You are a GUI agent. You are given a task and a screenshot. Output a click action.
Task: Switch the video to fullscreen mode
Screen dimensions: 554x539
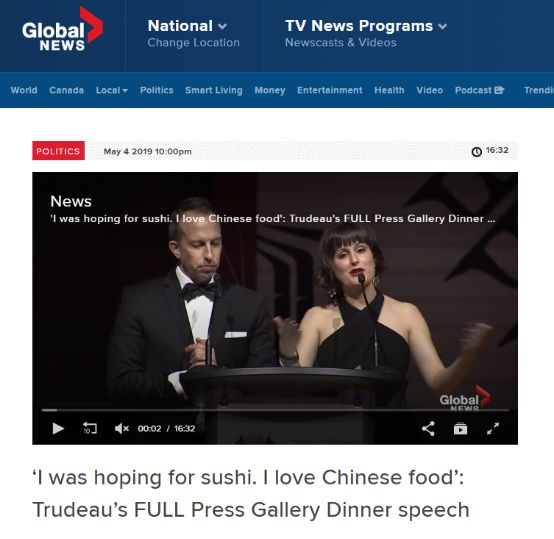pos(493,428)
